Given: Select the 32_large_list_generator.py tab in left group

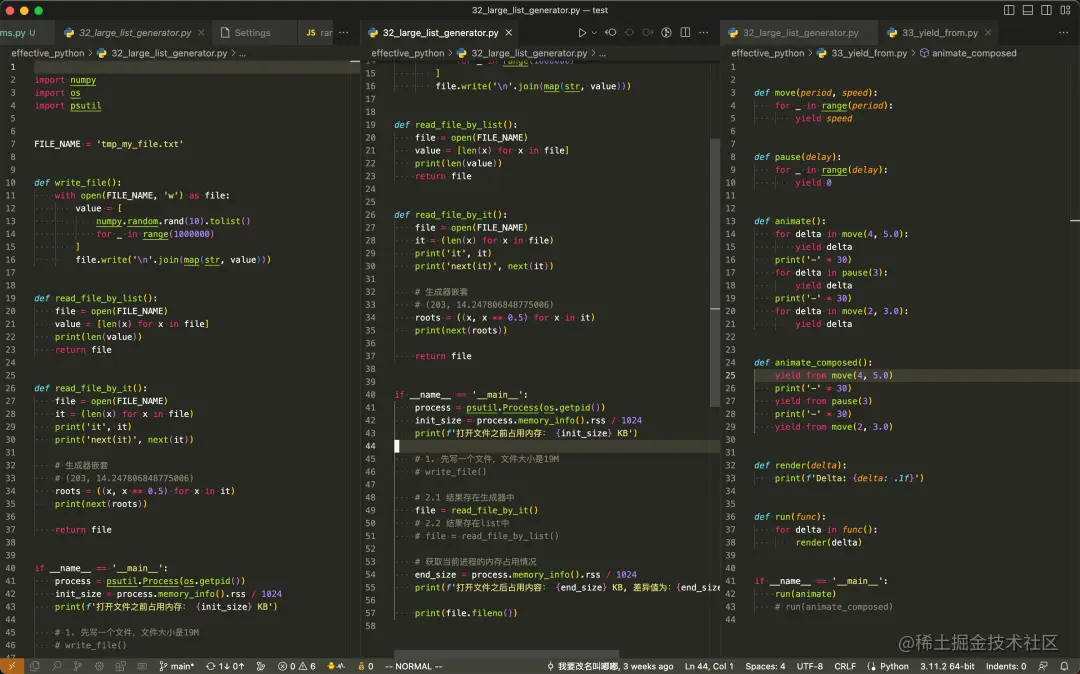Looking at the screenshot, I should [134, 32].
